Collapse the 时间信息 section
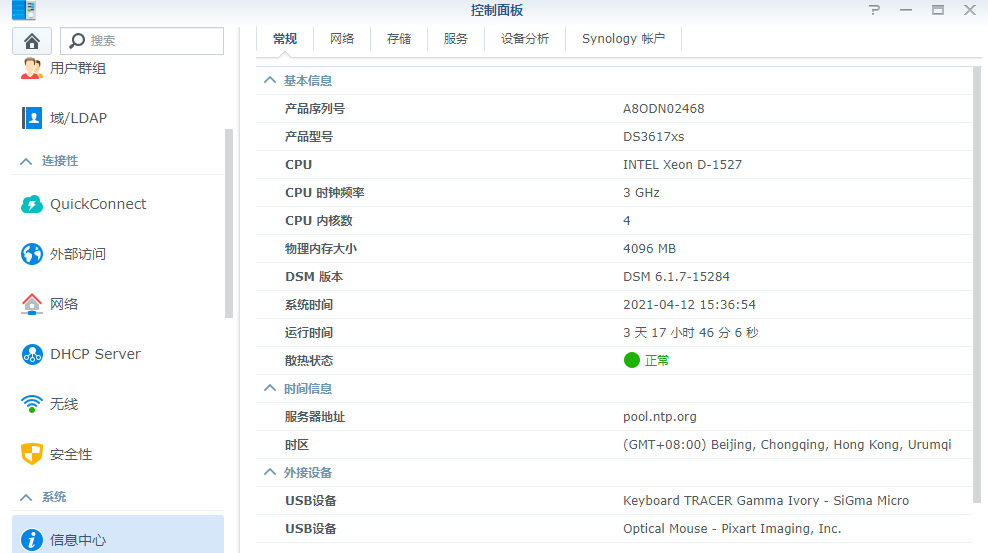 [270, 388]
